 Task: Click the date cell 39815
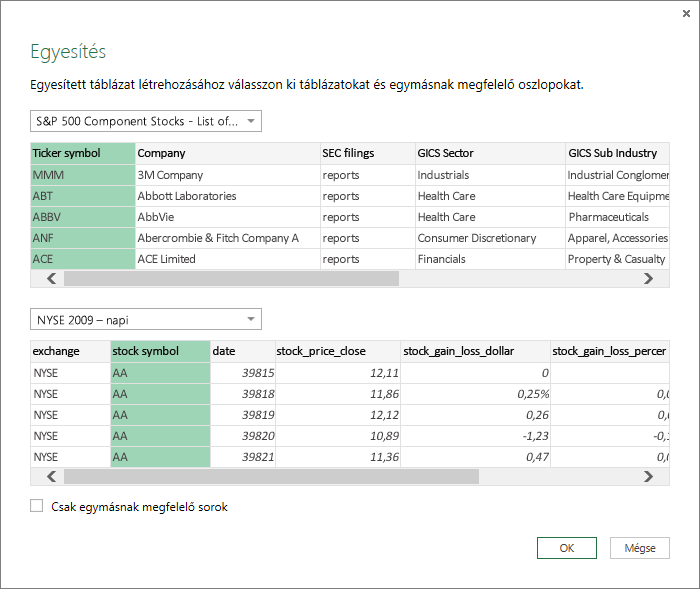[x=243, y=373]
